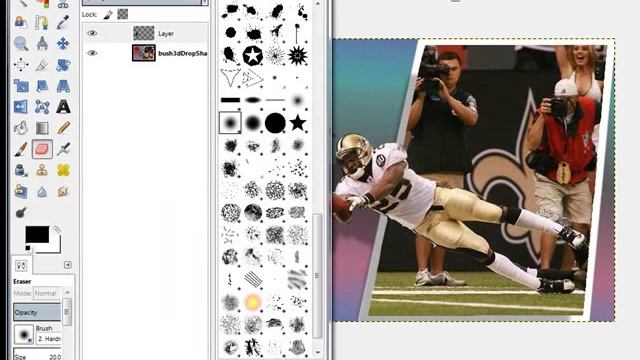Select the Ink tool
Image resolution: width=640 pixels, height=360 pixels.
21,170
